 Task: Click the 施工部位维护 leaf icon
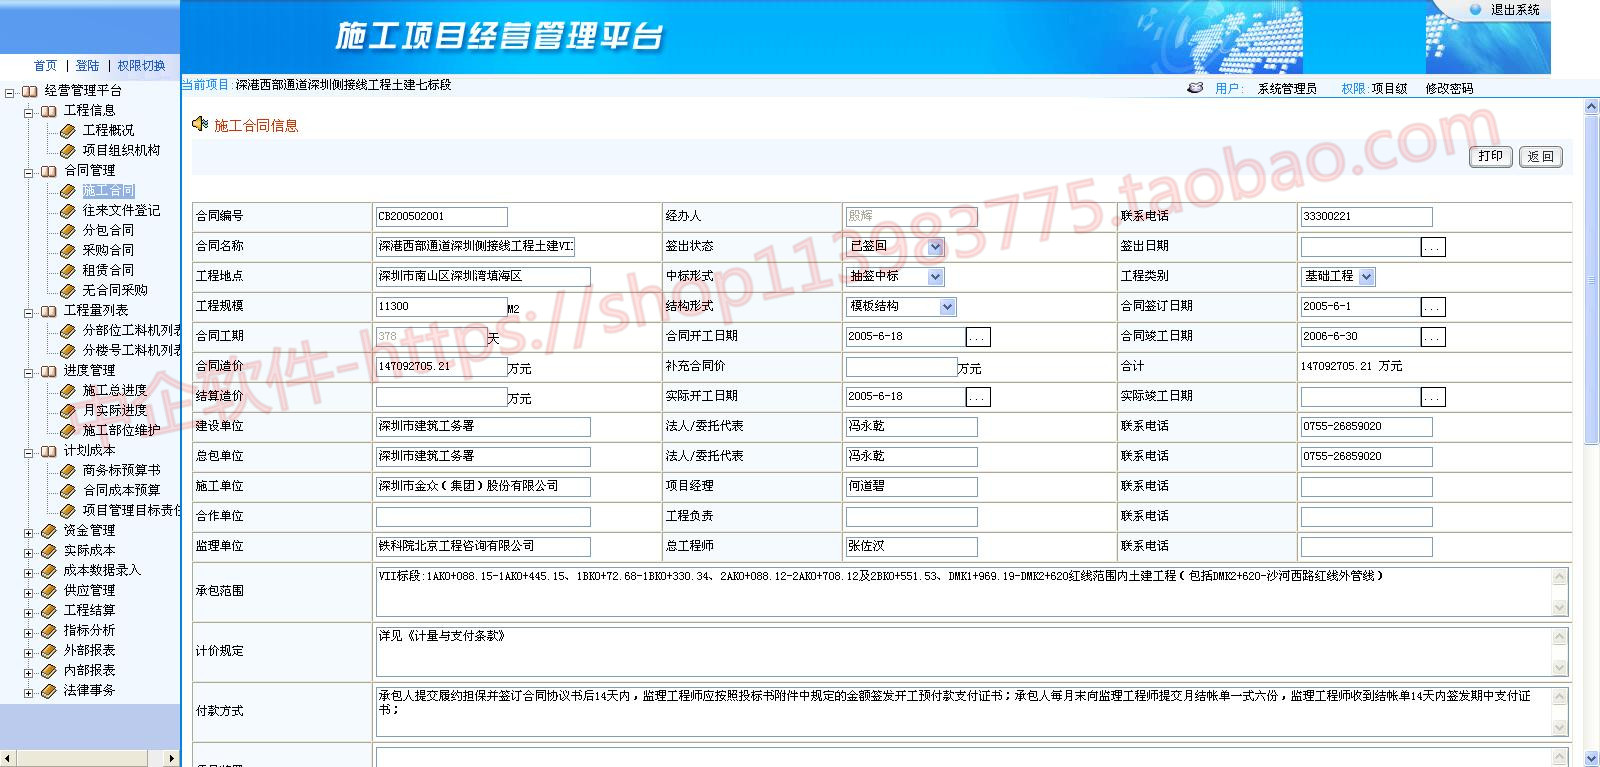[68, 431]
